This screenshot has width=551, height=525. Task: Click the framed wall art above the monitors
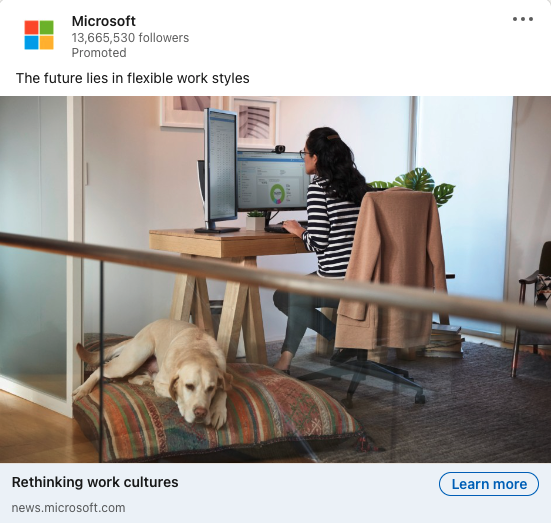tap(256, 122)
